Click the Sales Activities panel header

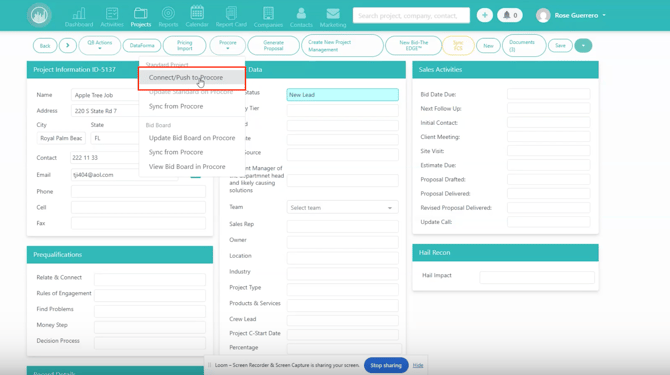tap(505, 70)
